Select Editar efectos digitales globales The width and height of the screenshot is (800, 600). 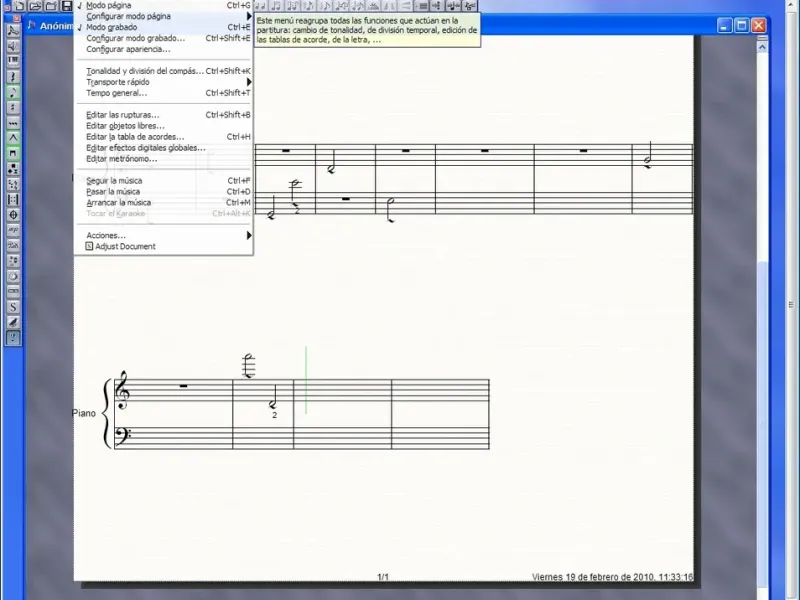tap(163, 148)
